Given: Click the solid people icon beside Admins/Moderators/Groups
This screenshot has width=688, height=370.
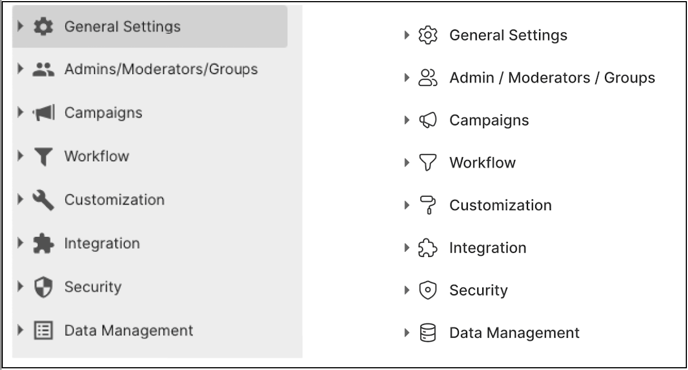Looking at the screenshot, I should [x=43, y=69].
